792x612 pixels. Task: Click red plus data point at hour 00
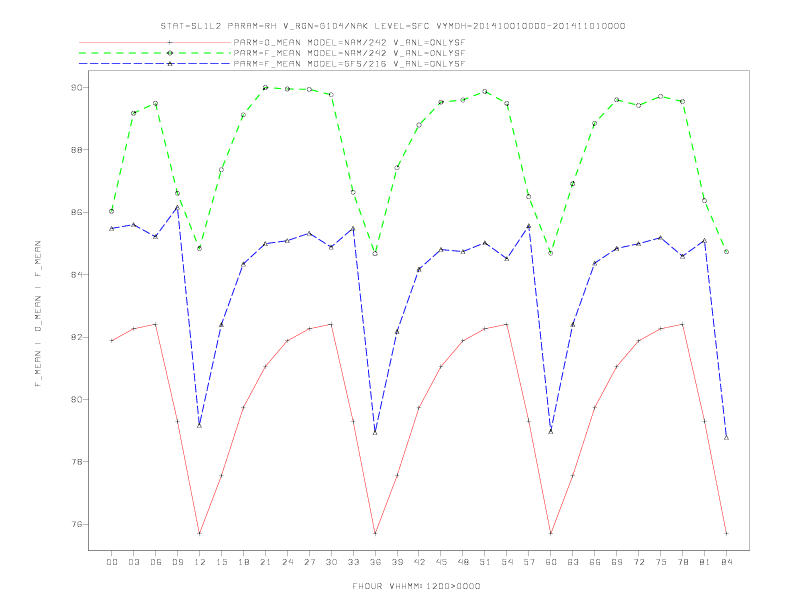(x=112, y=341)
